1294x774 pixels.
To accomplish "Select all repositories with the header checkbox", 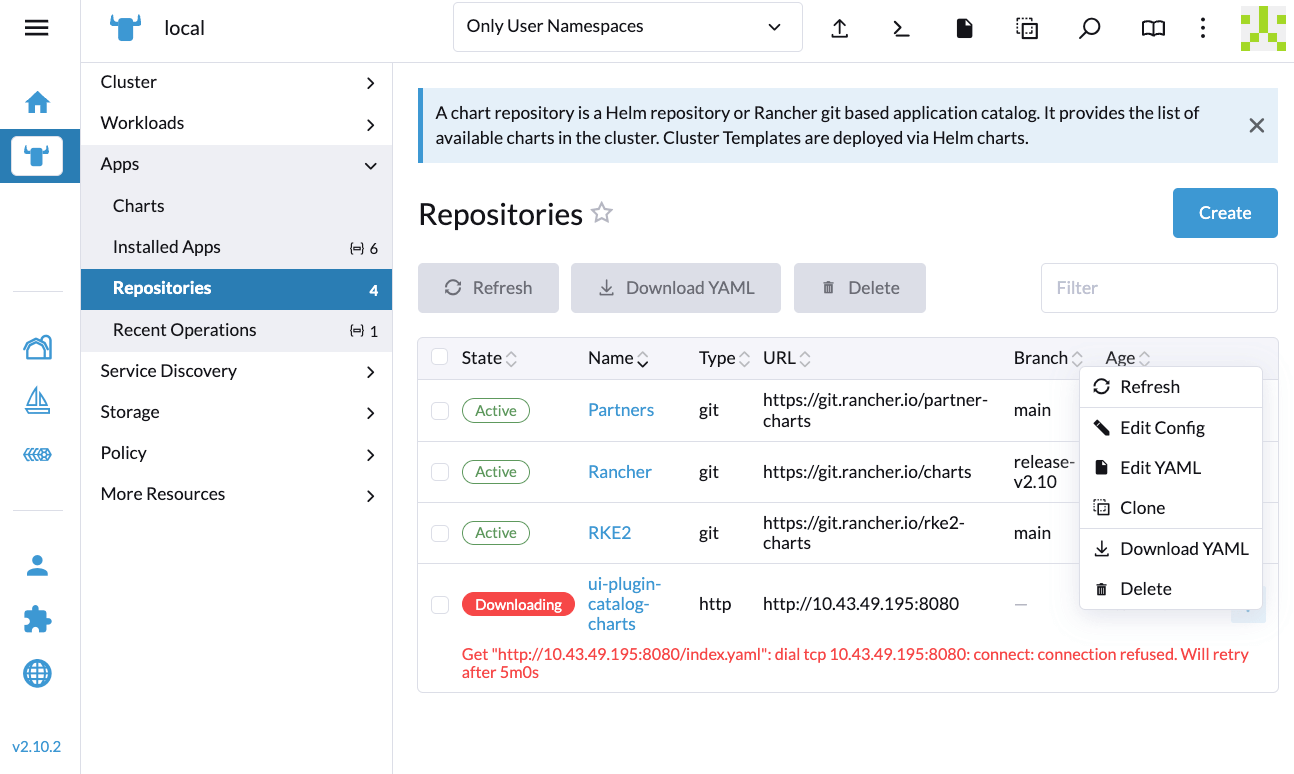I will 440,357.
